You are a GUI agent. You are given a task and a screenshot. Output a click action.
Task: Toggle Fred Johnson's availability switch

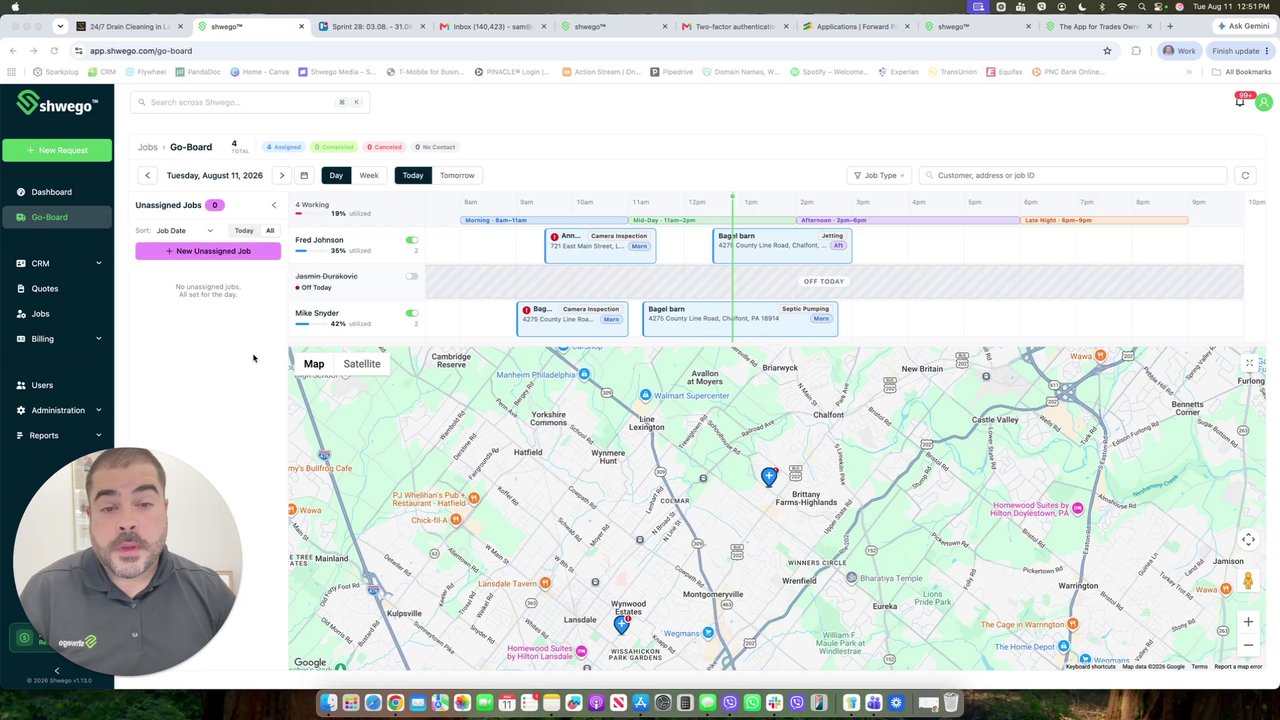click(412, 240)
